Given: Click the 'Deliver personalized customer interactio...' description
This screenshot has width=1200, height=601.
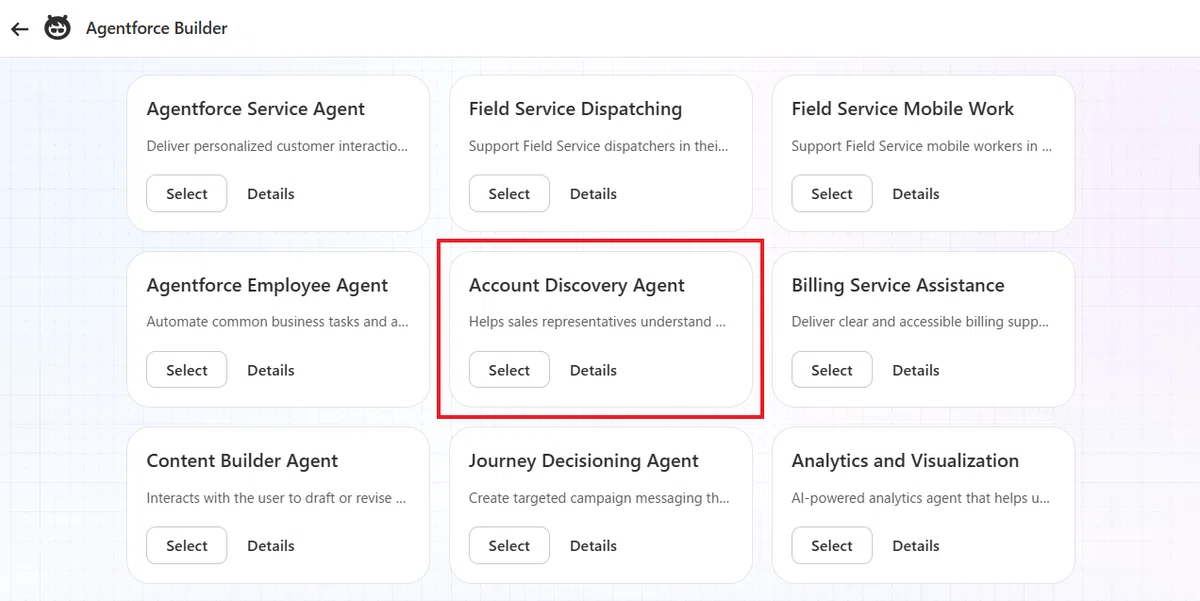Looking at the screenshot, I should [x=277, y=146].
